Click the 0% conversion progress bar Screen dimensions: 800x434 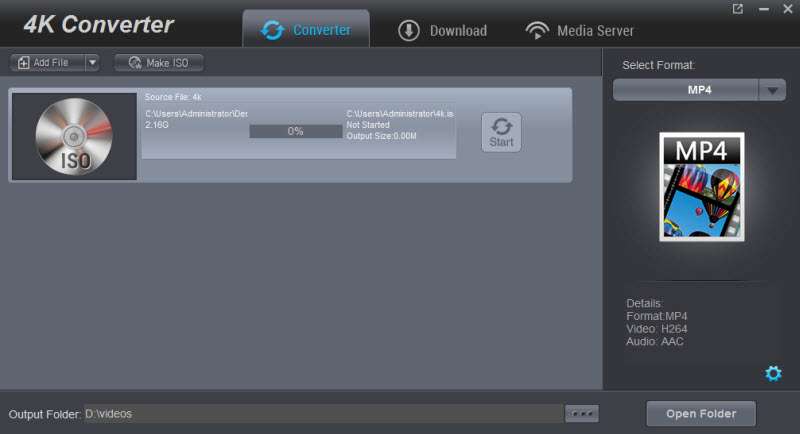295,131
